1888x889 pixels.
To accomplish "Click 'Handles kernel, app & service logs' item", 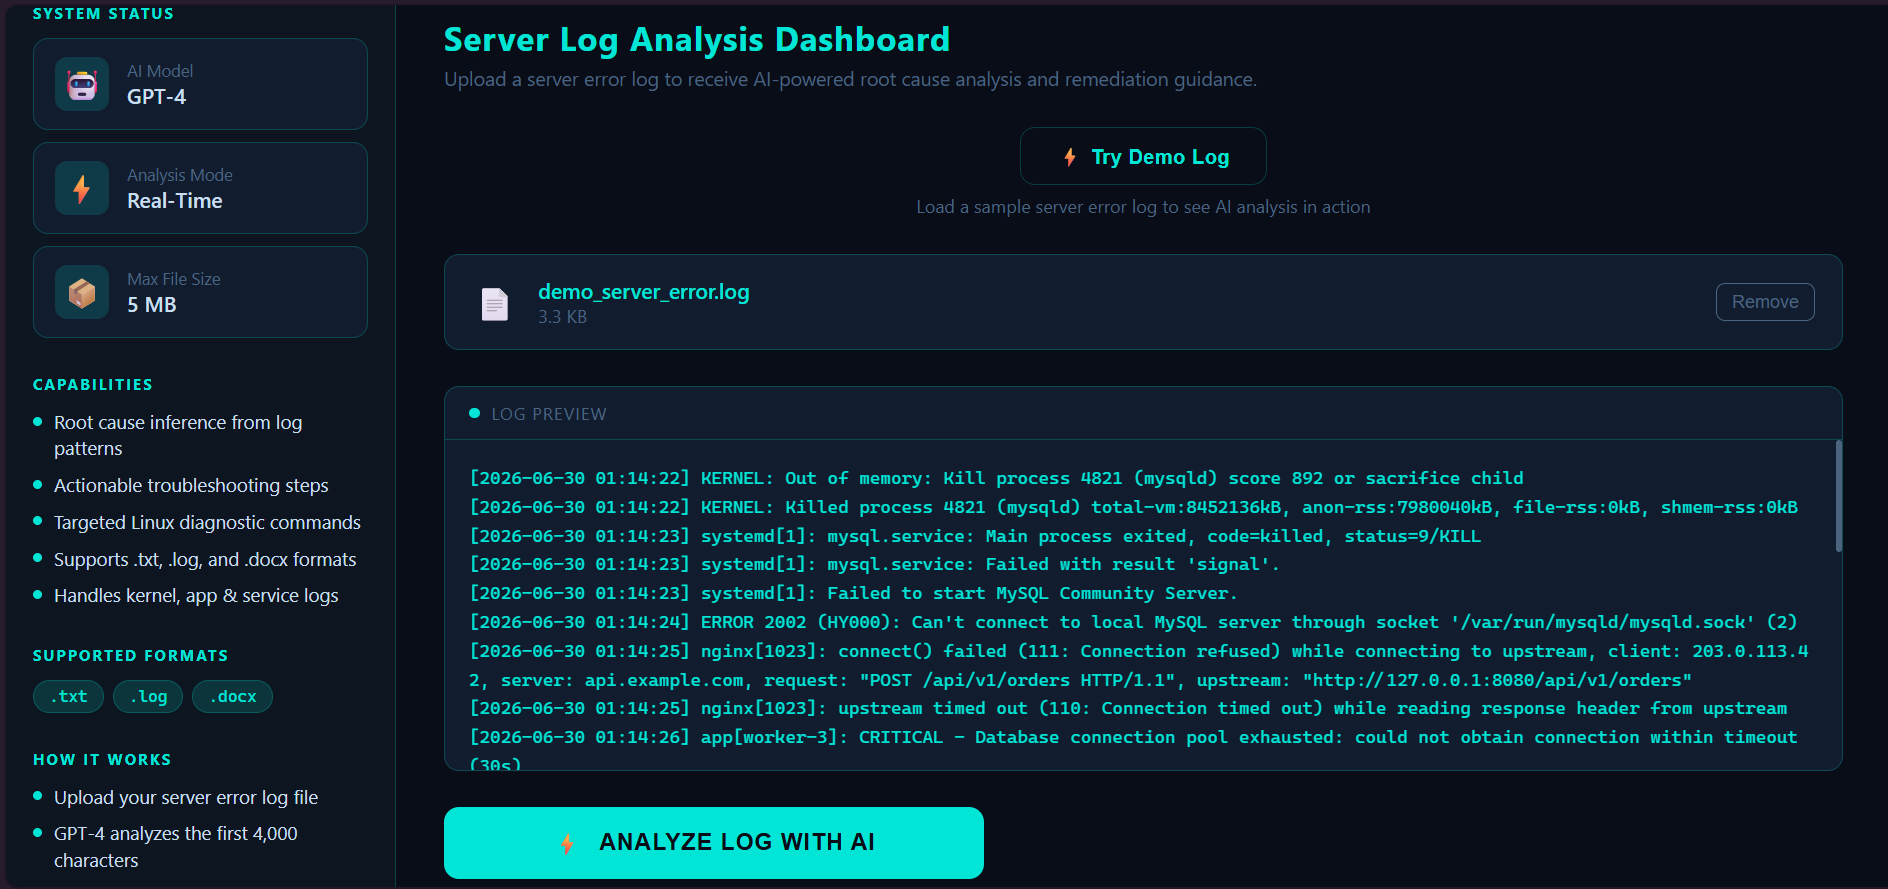I will pos(196,596).
